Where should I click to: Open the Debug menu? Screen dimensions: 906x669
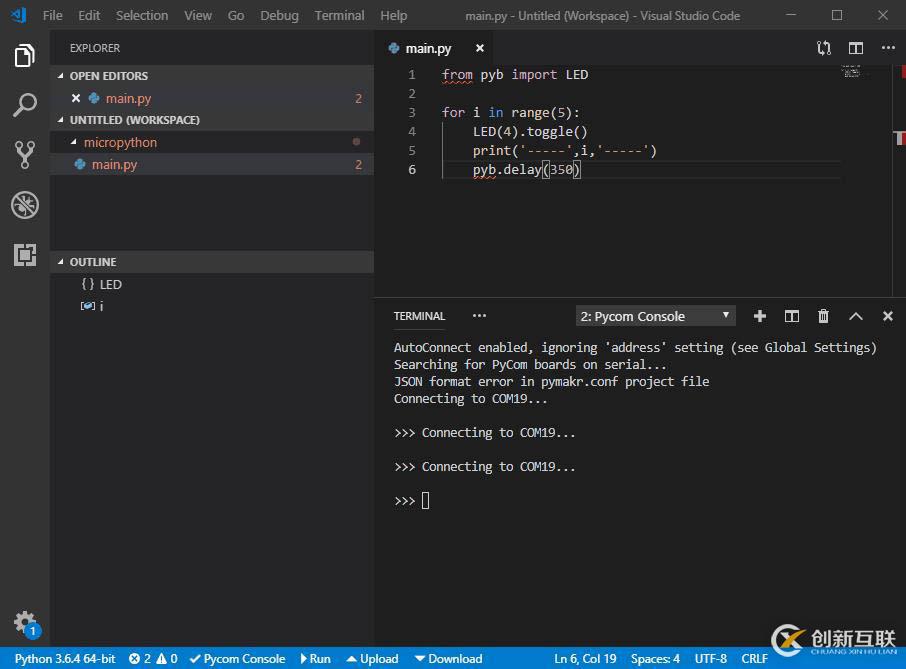tap(279, 15)
